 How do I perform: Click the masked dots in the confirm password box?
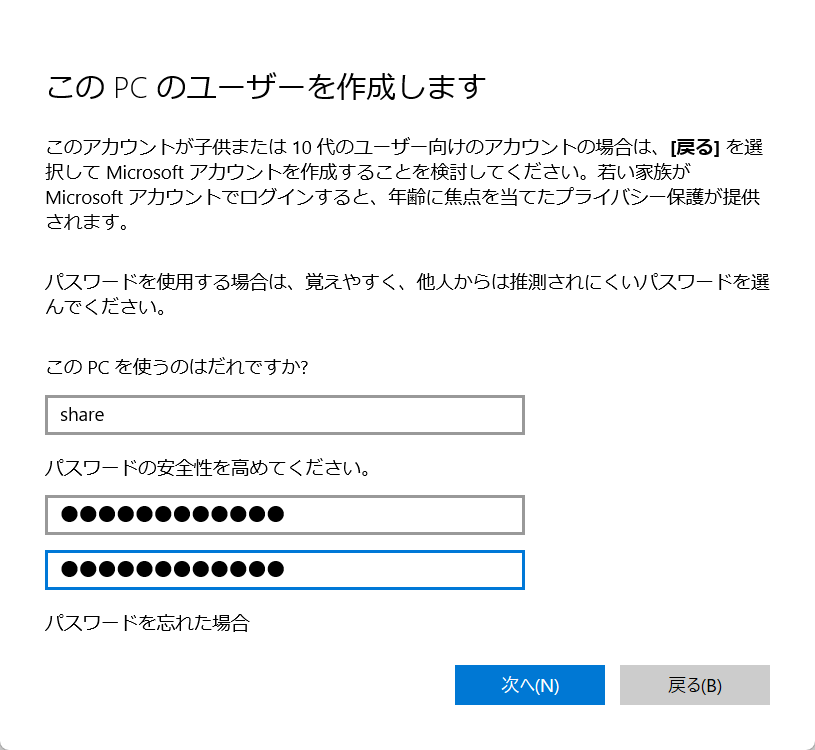(173, 570)
